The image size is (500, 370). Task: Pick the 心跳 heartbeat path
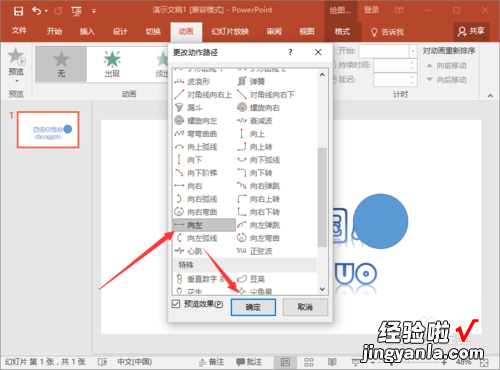click(x=188, y=251)
